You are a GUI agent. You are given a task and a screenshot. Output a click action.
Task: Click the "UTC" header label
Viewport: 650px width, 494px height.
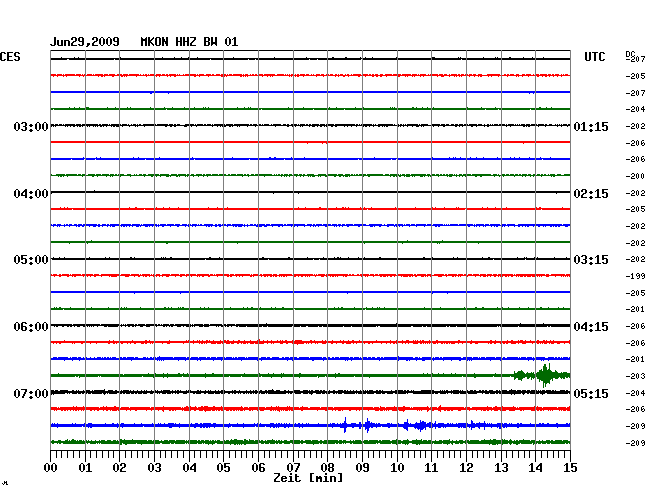(x=595, y=57)
